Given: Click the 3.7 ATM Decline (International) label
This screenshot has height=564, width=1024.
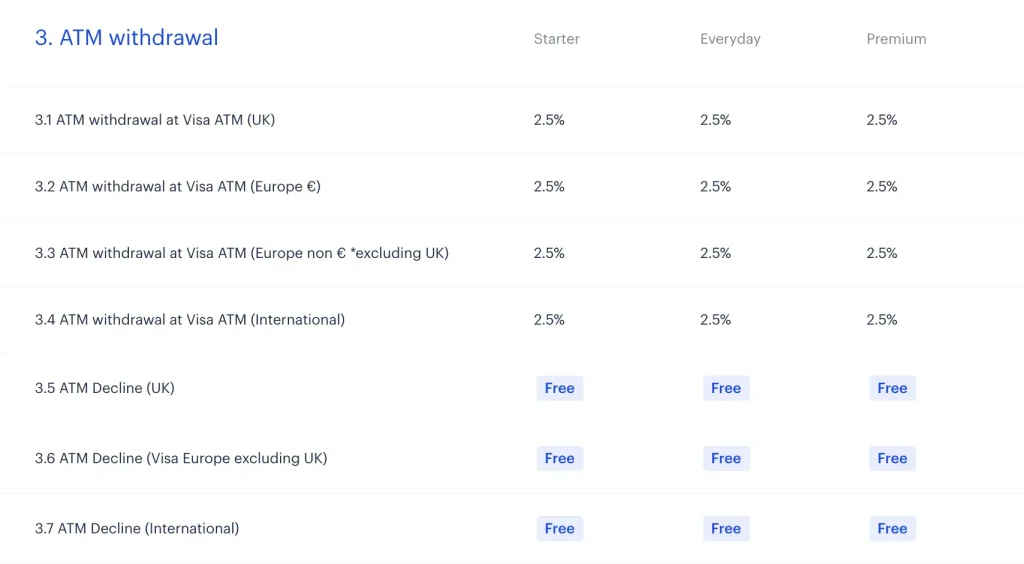Looking at the screenshot, I should (x=137, y=528).
